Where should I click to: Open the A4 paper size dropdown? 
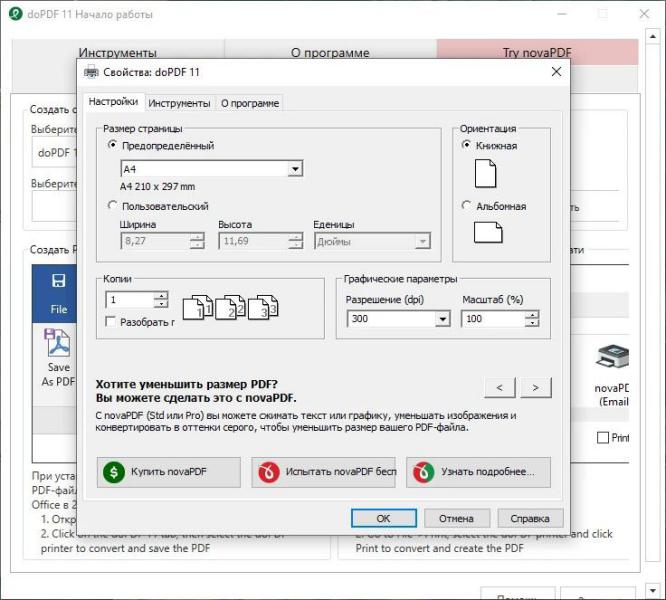tap(295, 169)
